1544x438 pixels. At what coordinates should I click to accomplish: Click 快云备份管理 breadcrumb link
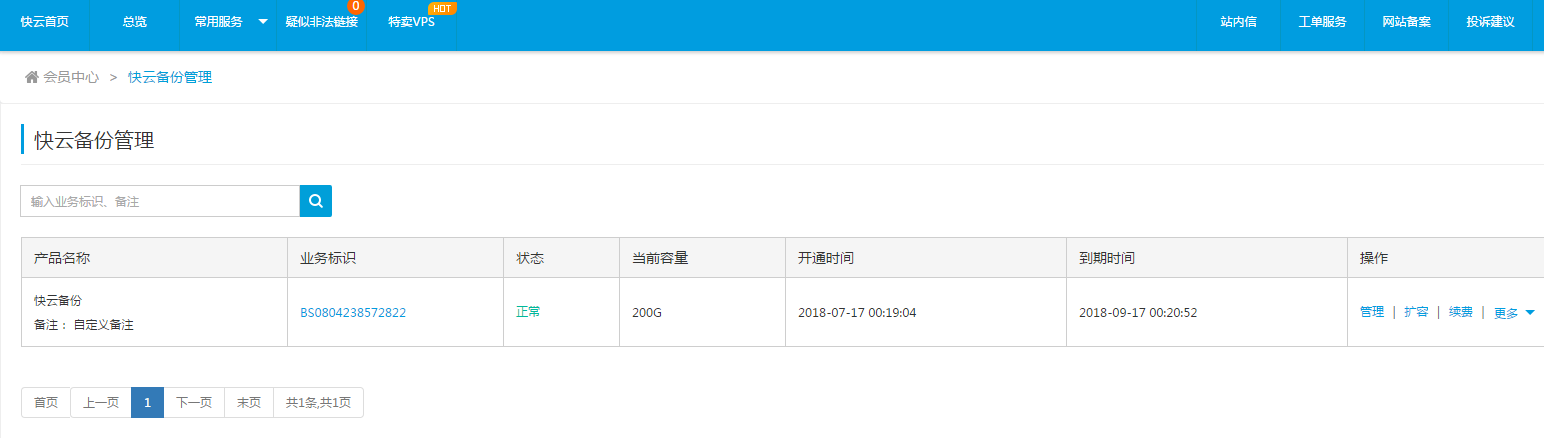[x=170, y=77]
